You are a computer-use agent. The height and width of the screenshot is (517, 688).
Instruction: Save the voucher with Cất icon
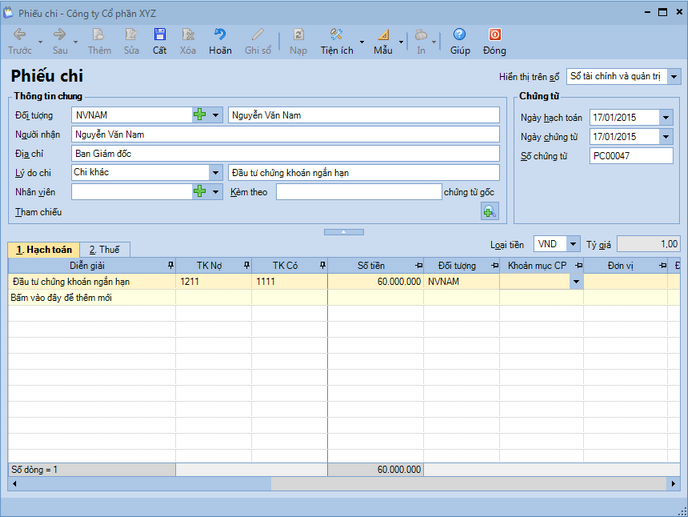tap(160, 35)
